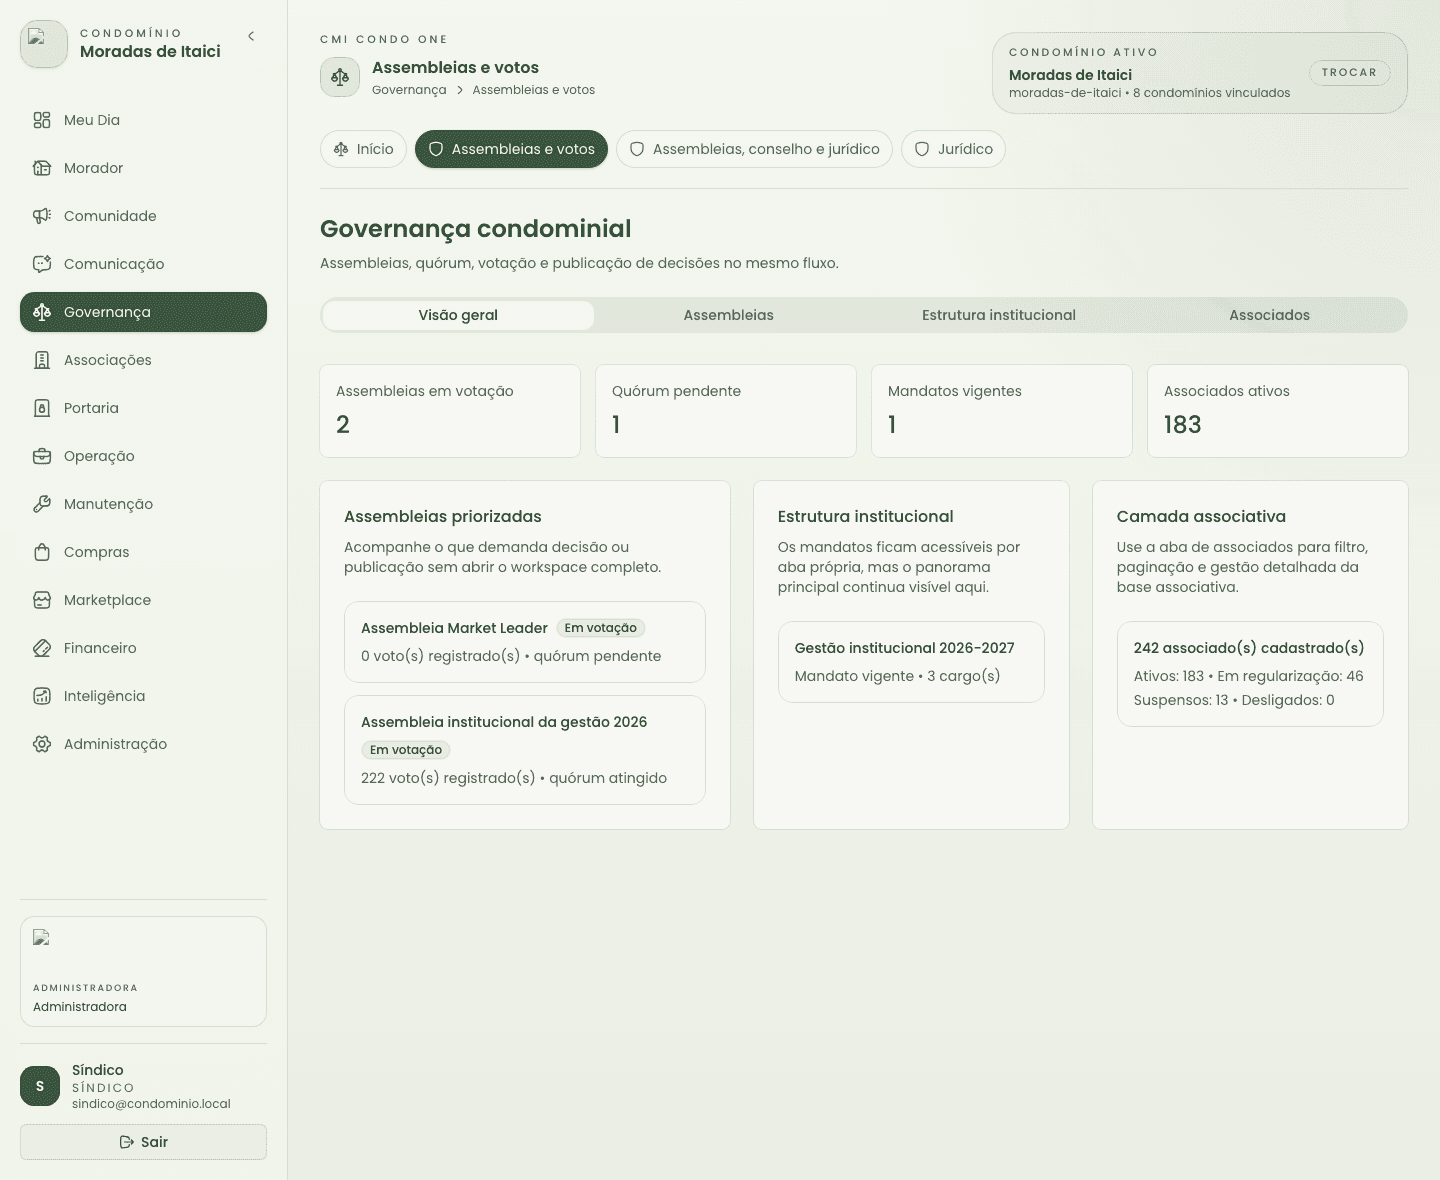Screen dimensions: 1440x1180
Task: Open the Estrutura institucional tab
Action: [999, 315]
